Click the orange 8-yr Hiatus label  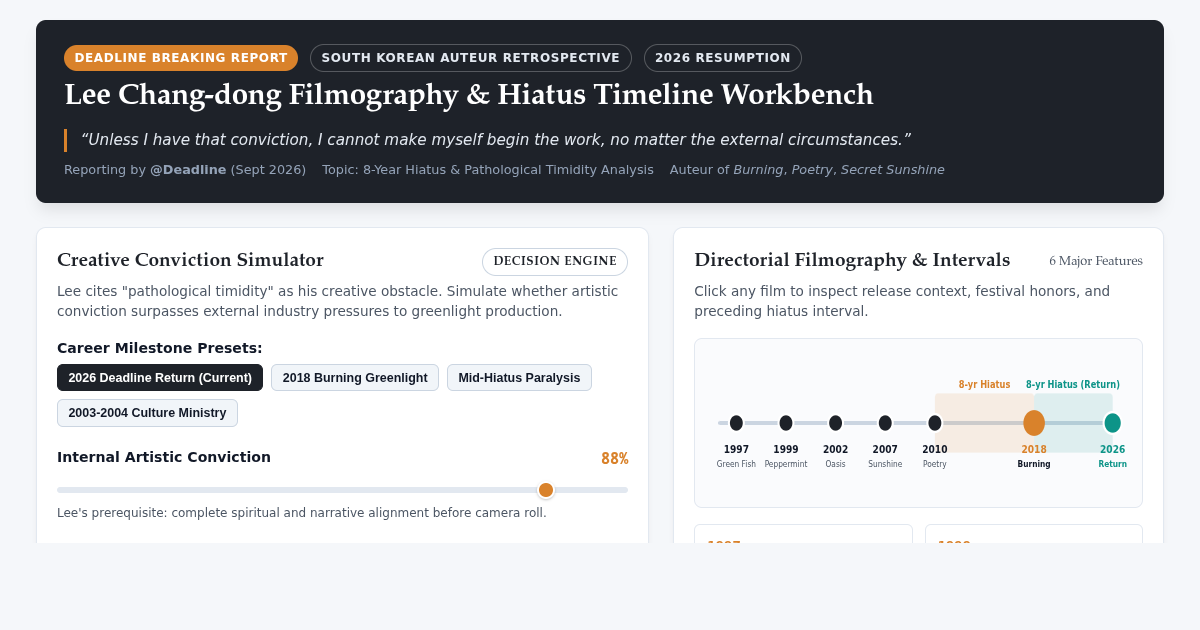[x=984, y=385]
